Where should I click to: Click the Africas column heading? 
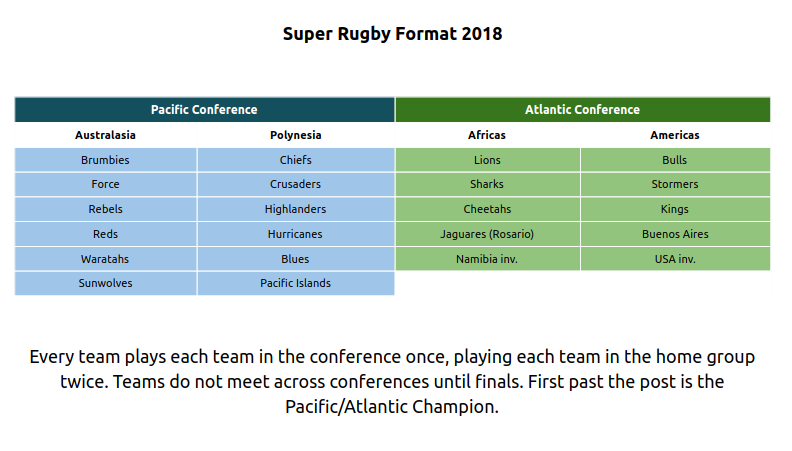tap(487, 135)
